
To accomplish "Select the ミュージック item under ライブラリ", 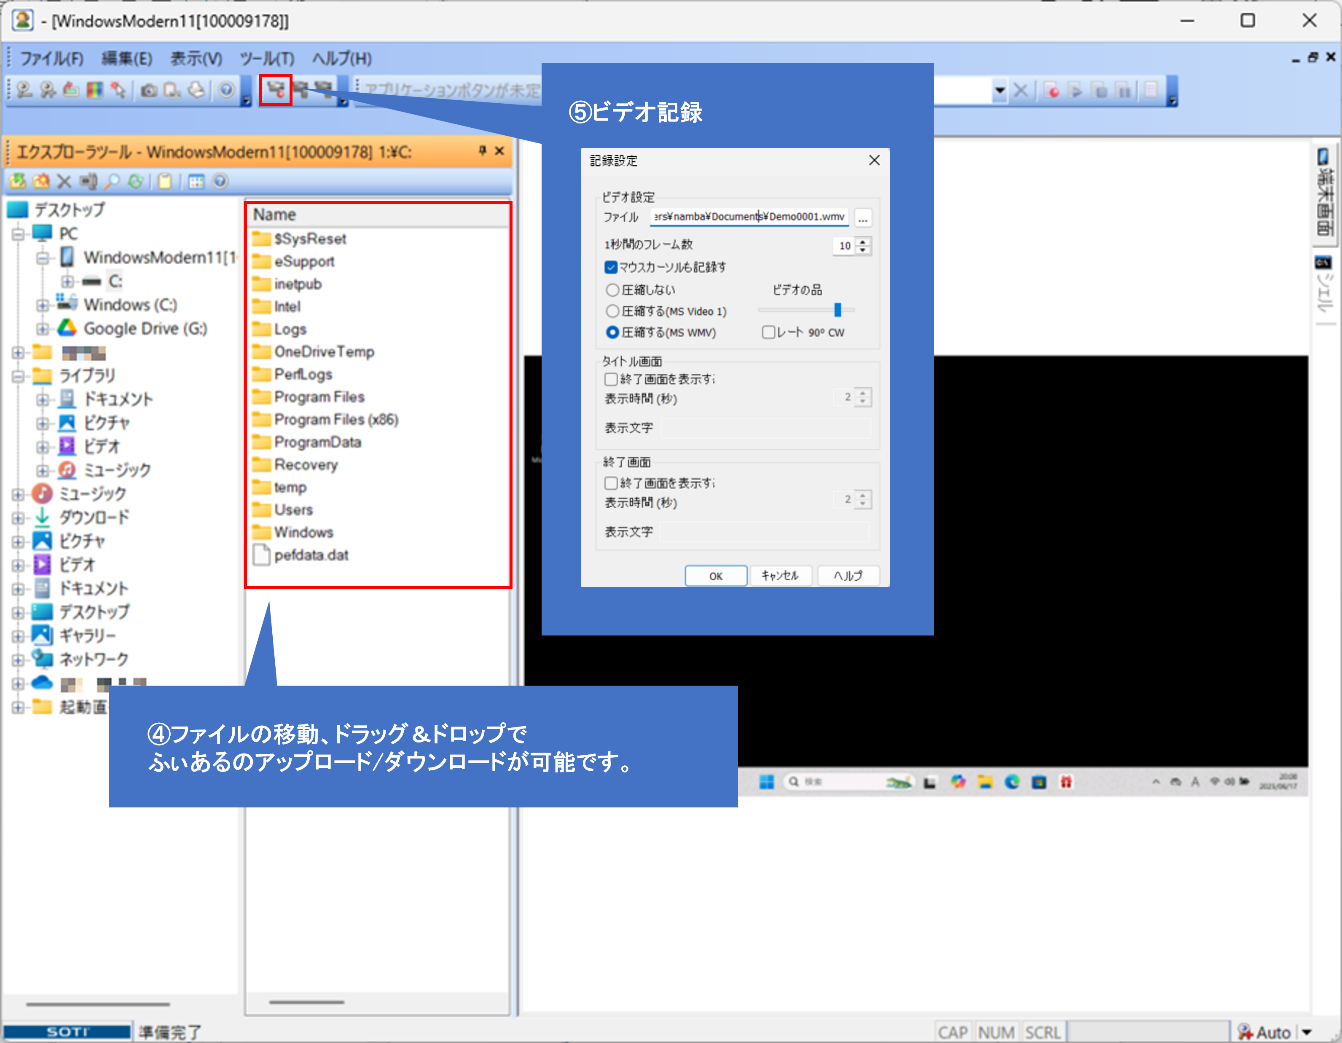I will [x=117, y=470].
